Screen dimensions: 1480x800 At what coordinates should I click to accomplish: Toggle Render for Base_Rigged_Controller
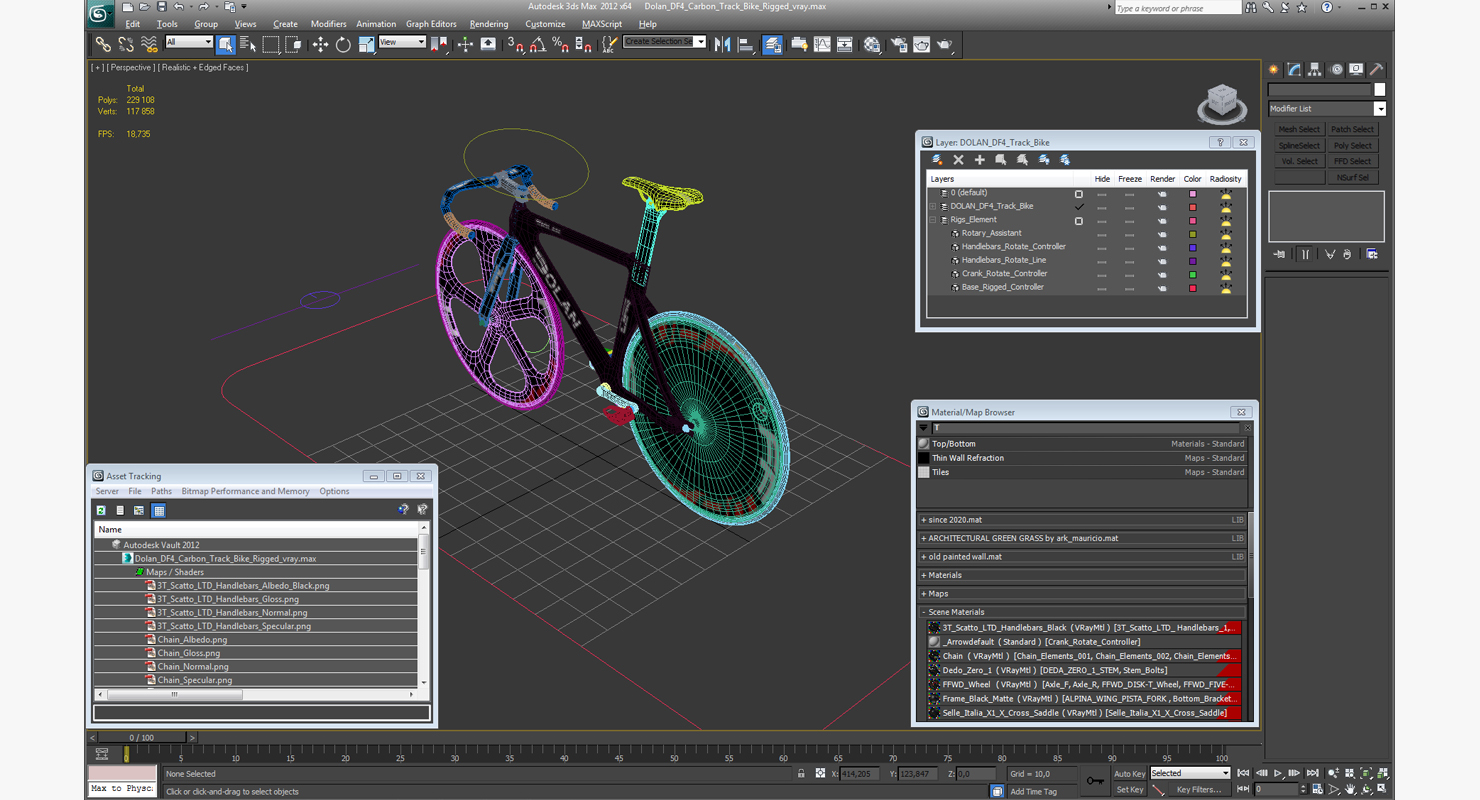coord(1162,288)
